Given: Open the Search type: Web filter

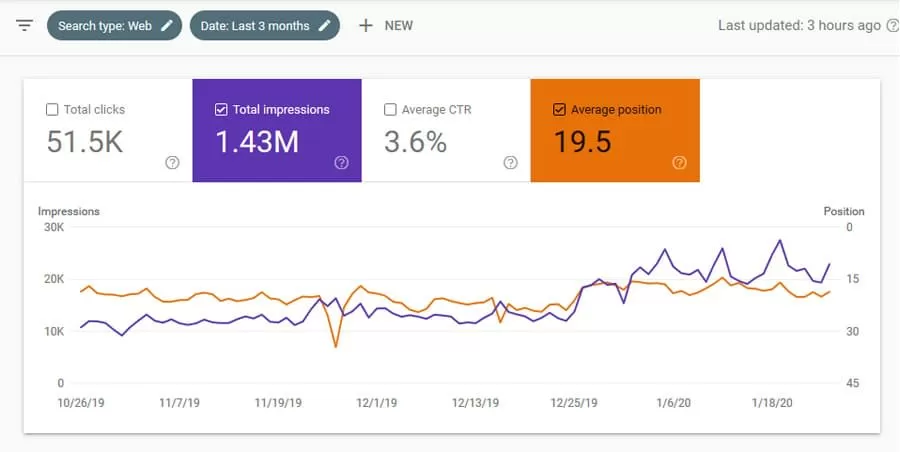Looking at the screenshot, I should tap(105, 26).
